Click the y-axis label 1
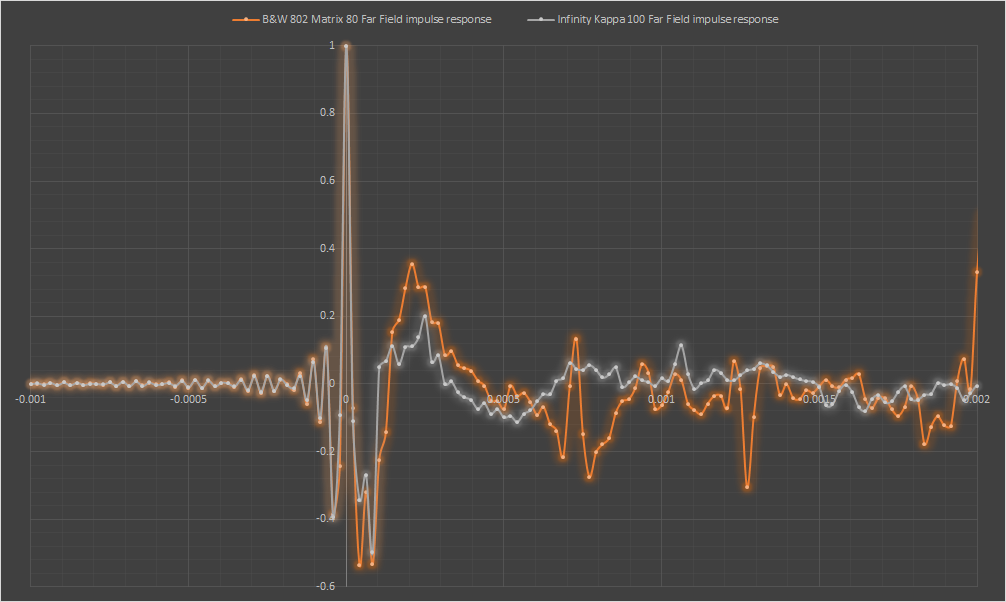1006x602 pixels. (x=332, y=45)
